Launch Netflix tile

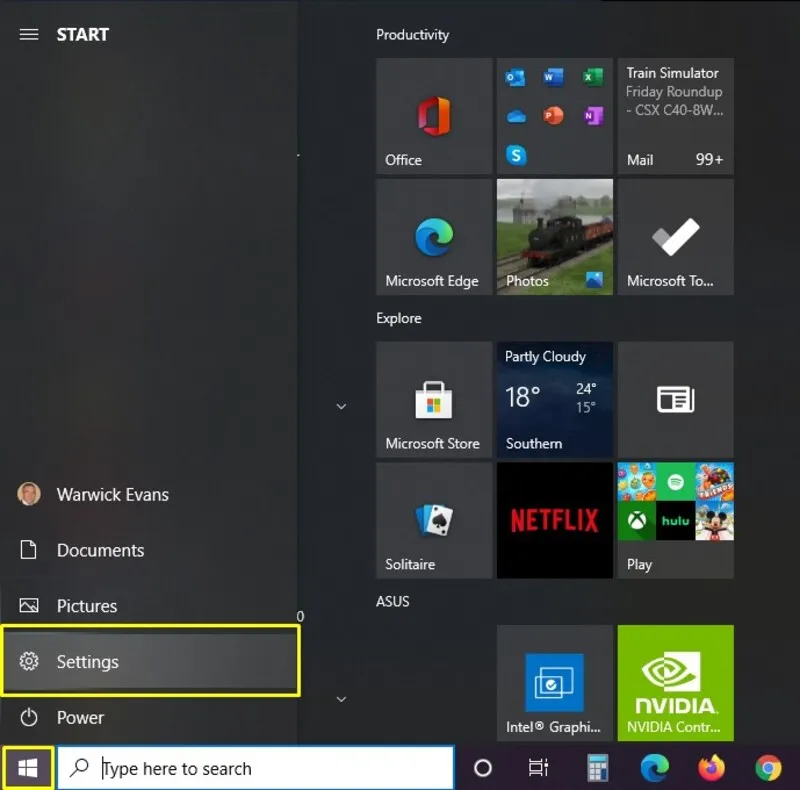pos(555,521)
